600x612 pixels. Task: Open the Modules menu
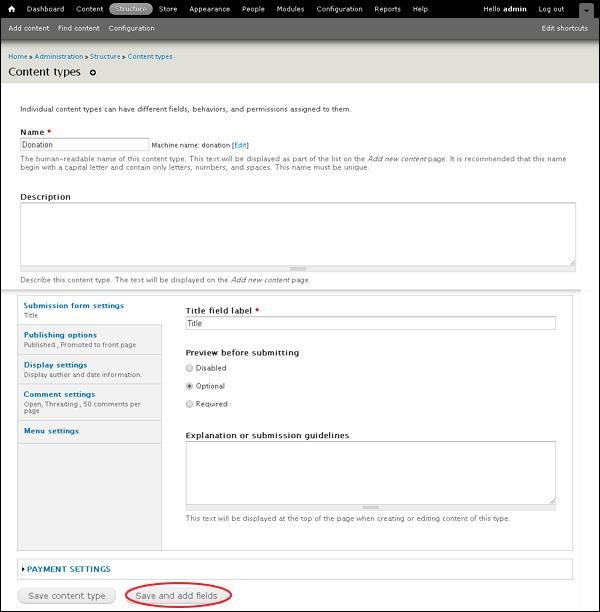click(x=290, y=9)
